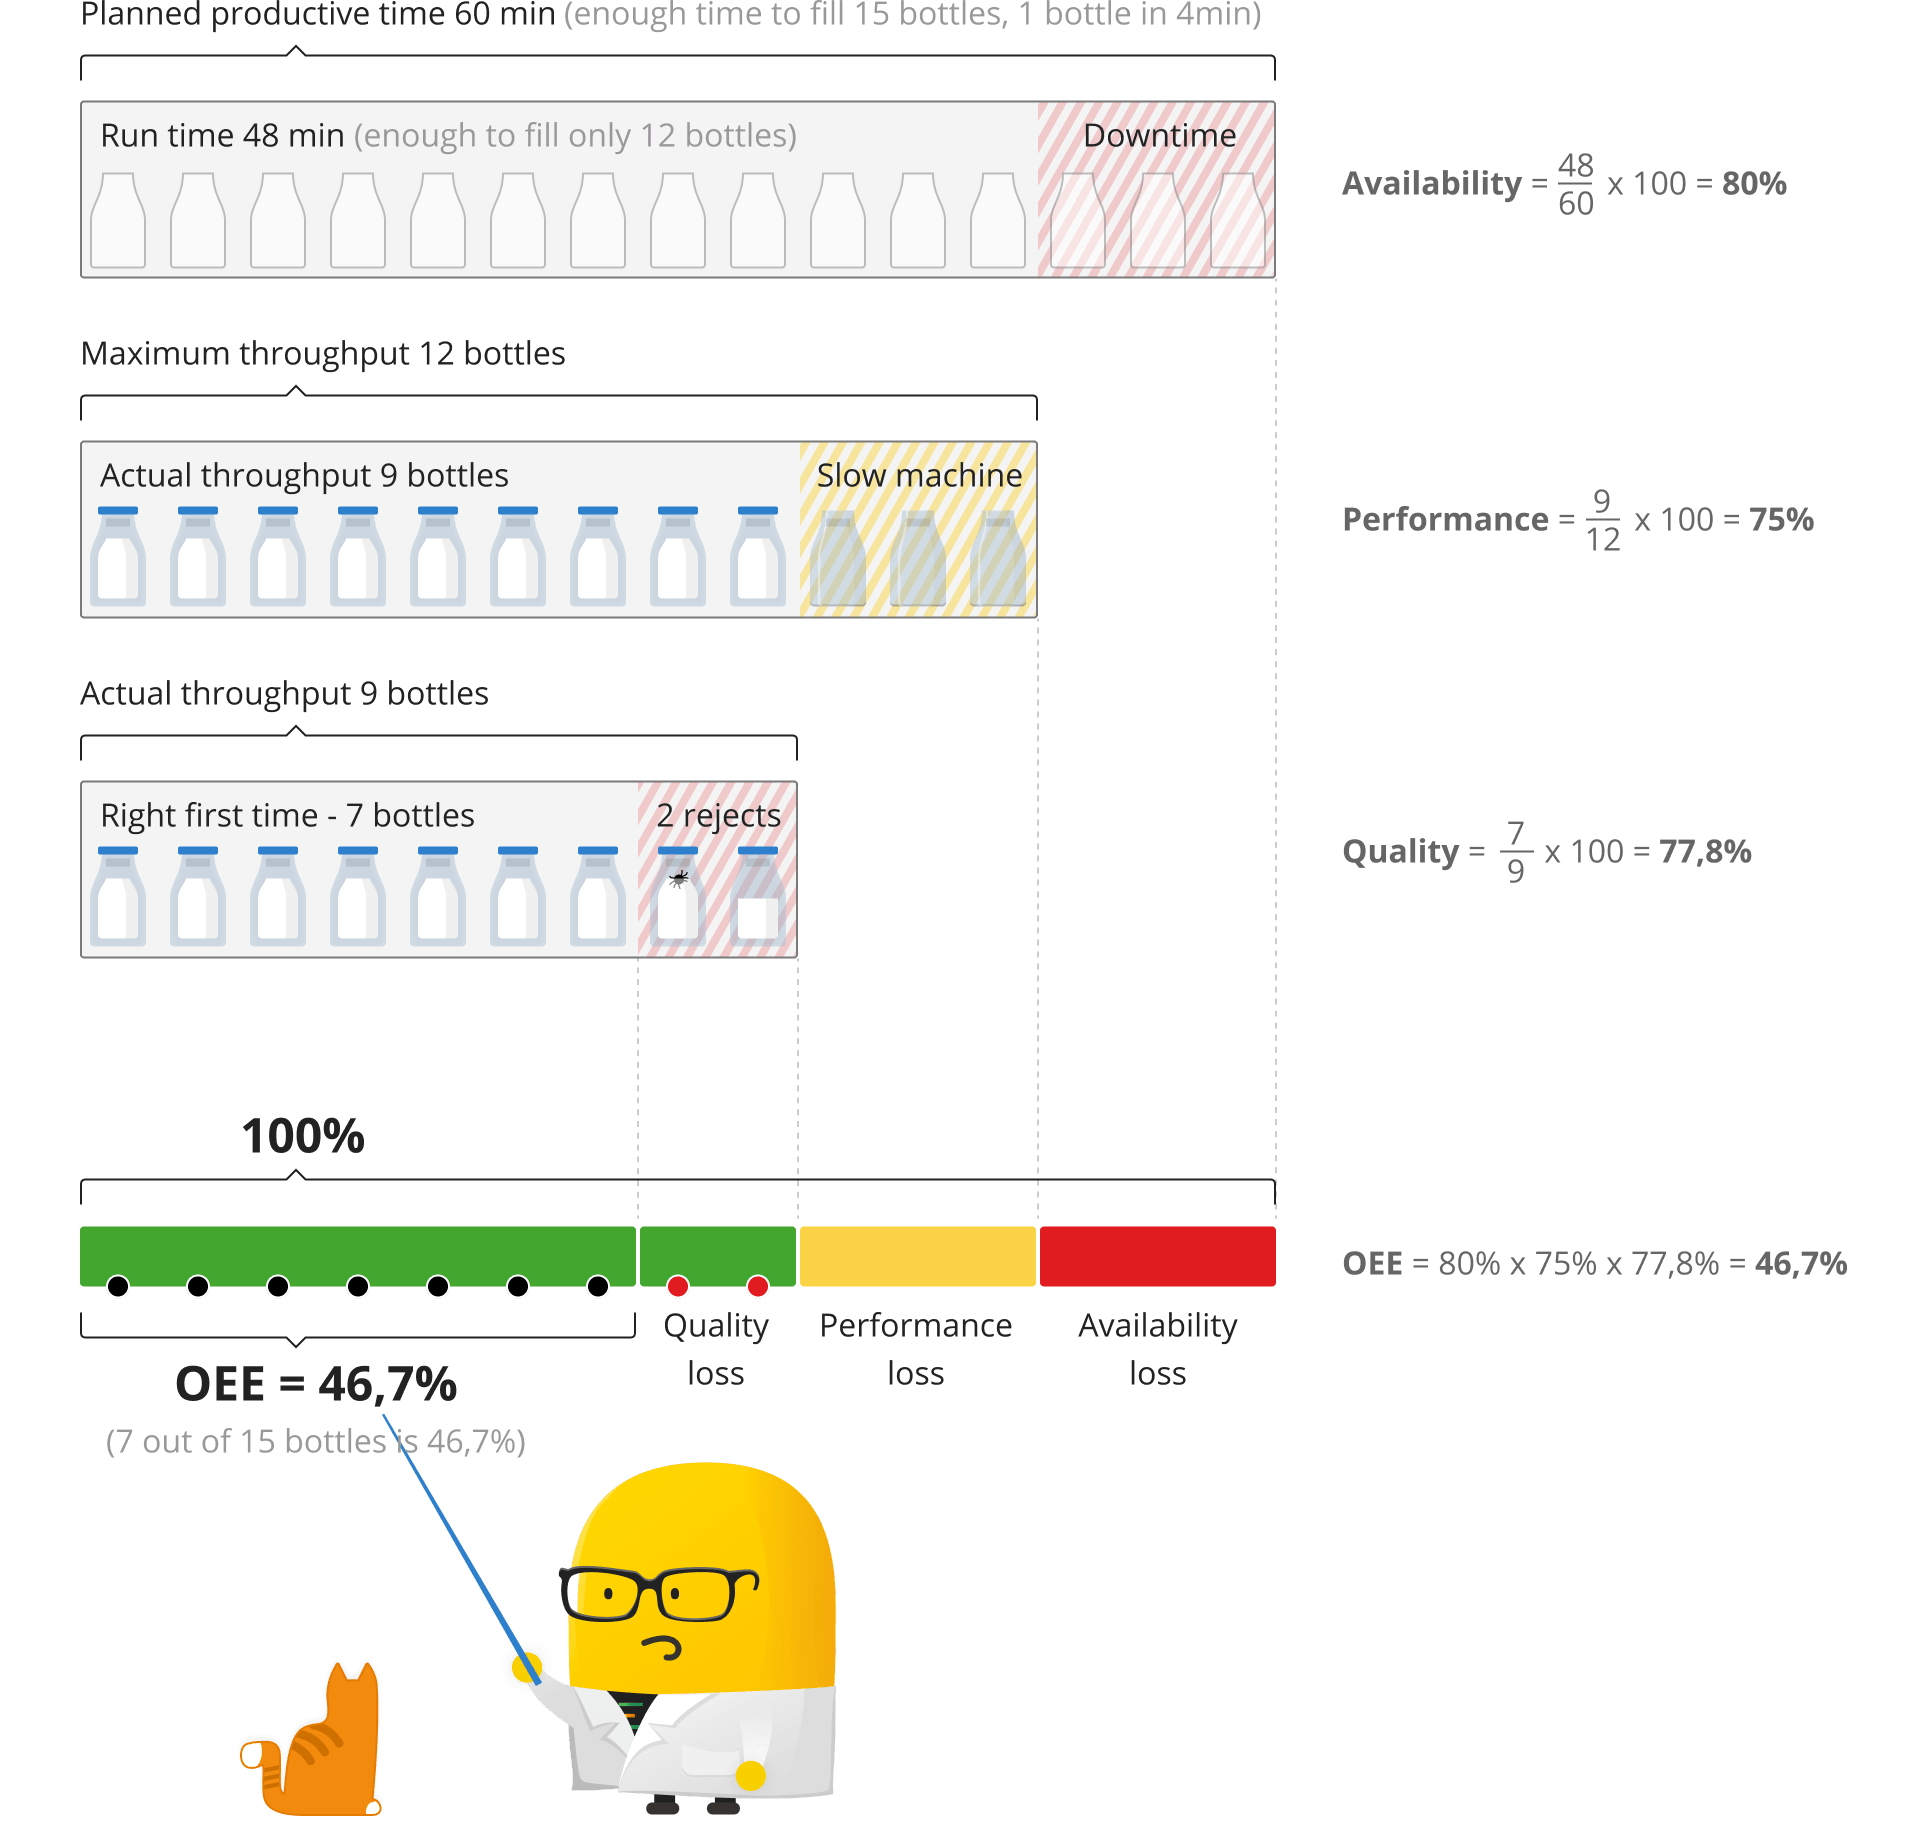The width and height of the screenshot is (1924, 1834).
Task: Click the Availability formula 80% result
Action: click(1754, 183)
